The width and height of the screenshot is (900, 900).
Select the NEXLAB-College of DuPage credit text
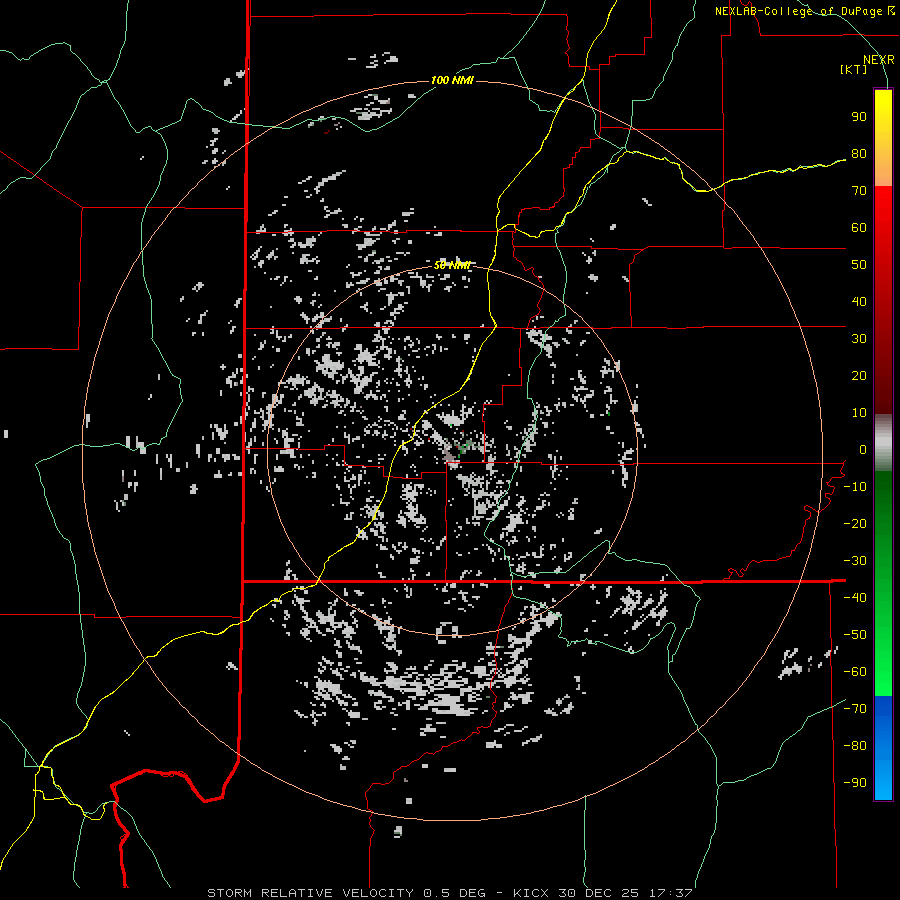tap(804, 11)
